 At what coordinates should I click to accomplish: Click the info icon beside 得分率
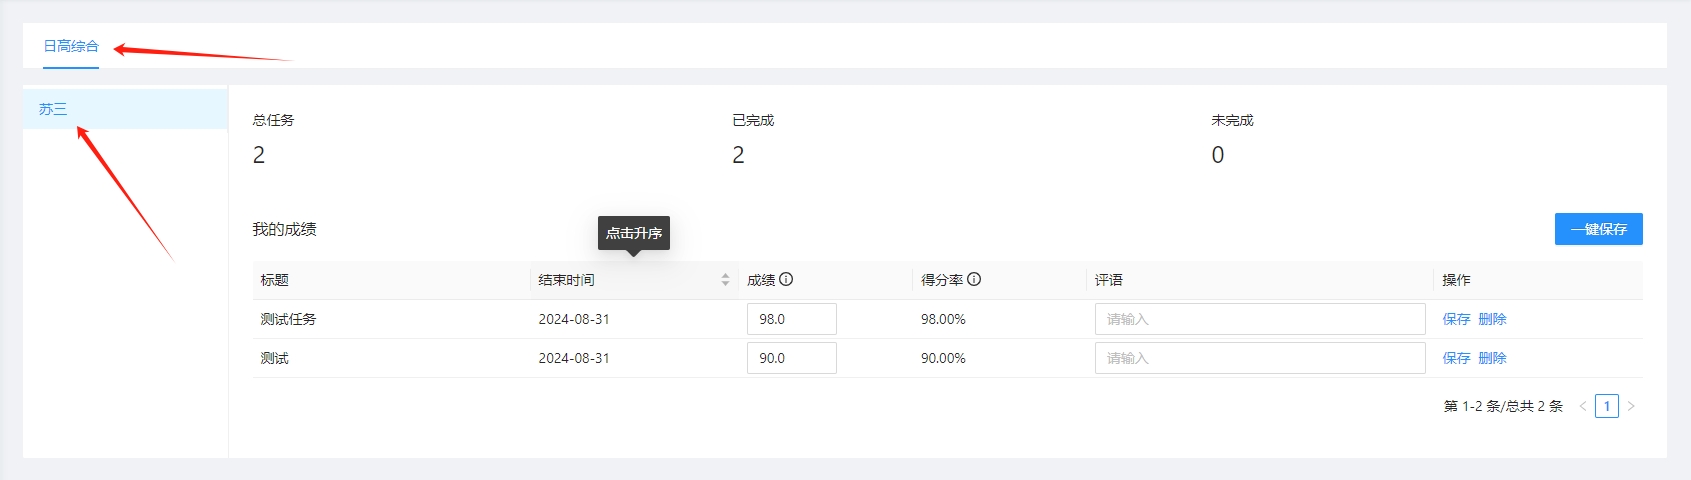[974, 280]
